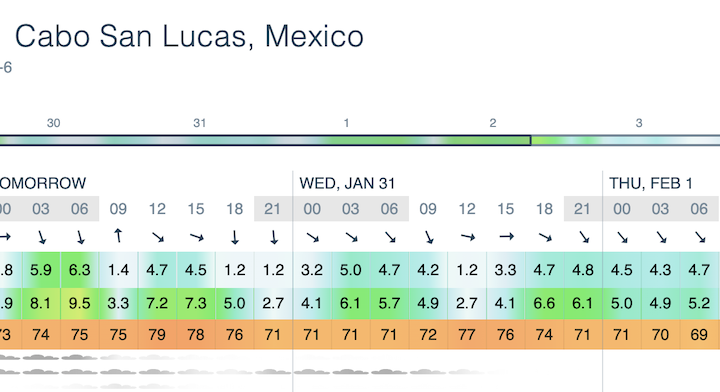Open the THU, FEB 1 day header

point(651,184)
